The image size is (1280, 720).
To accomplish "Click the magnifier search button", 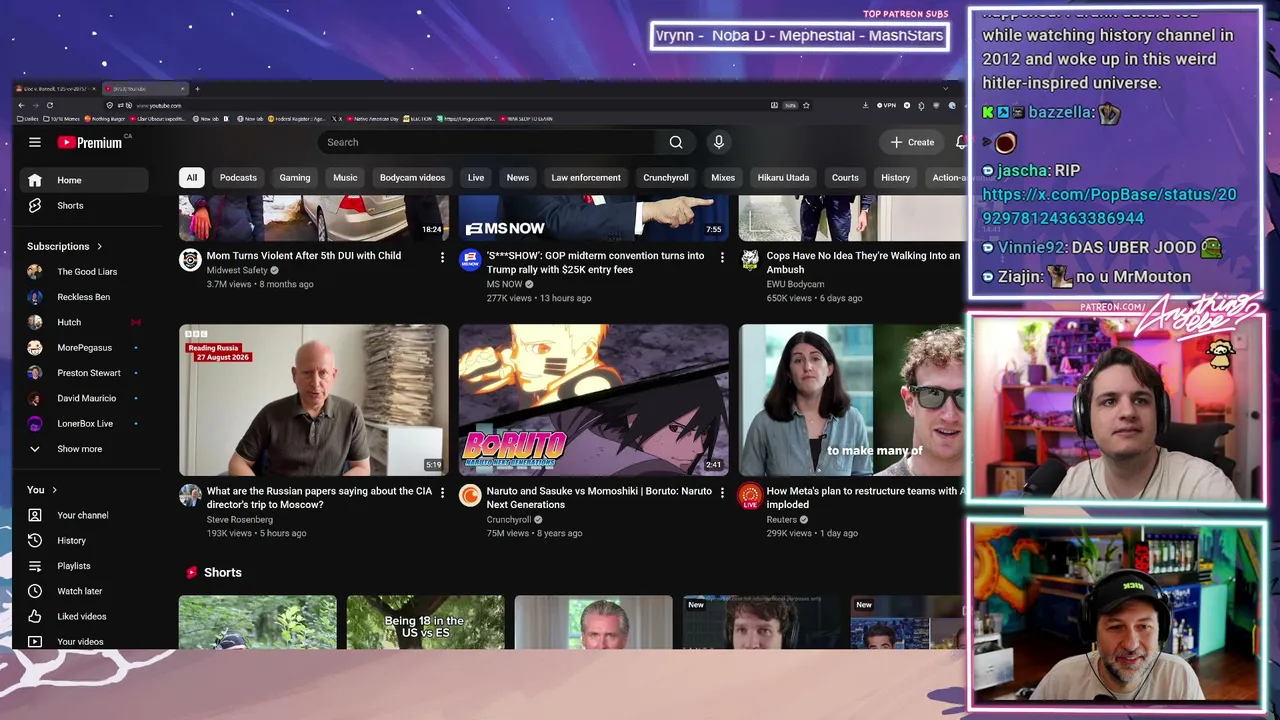I will click(676, 142).
